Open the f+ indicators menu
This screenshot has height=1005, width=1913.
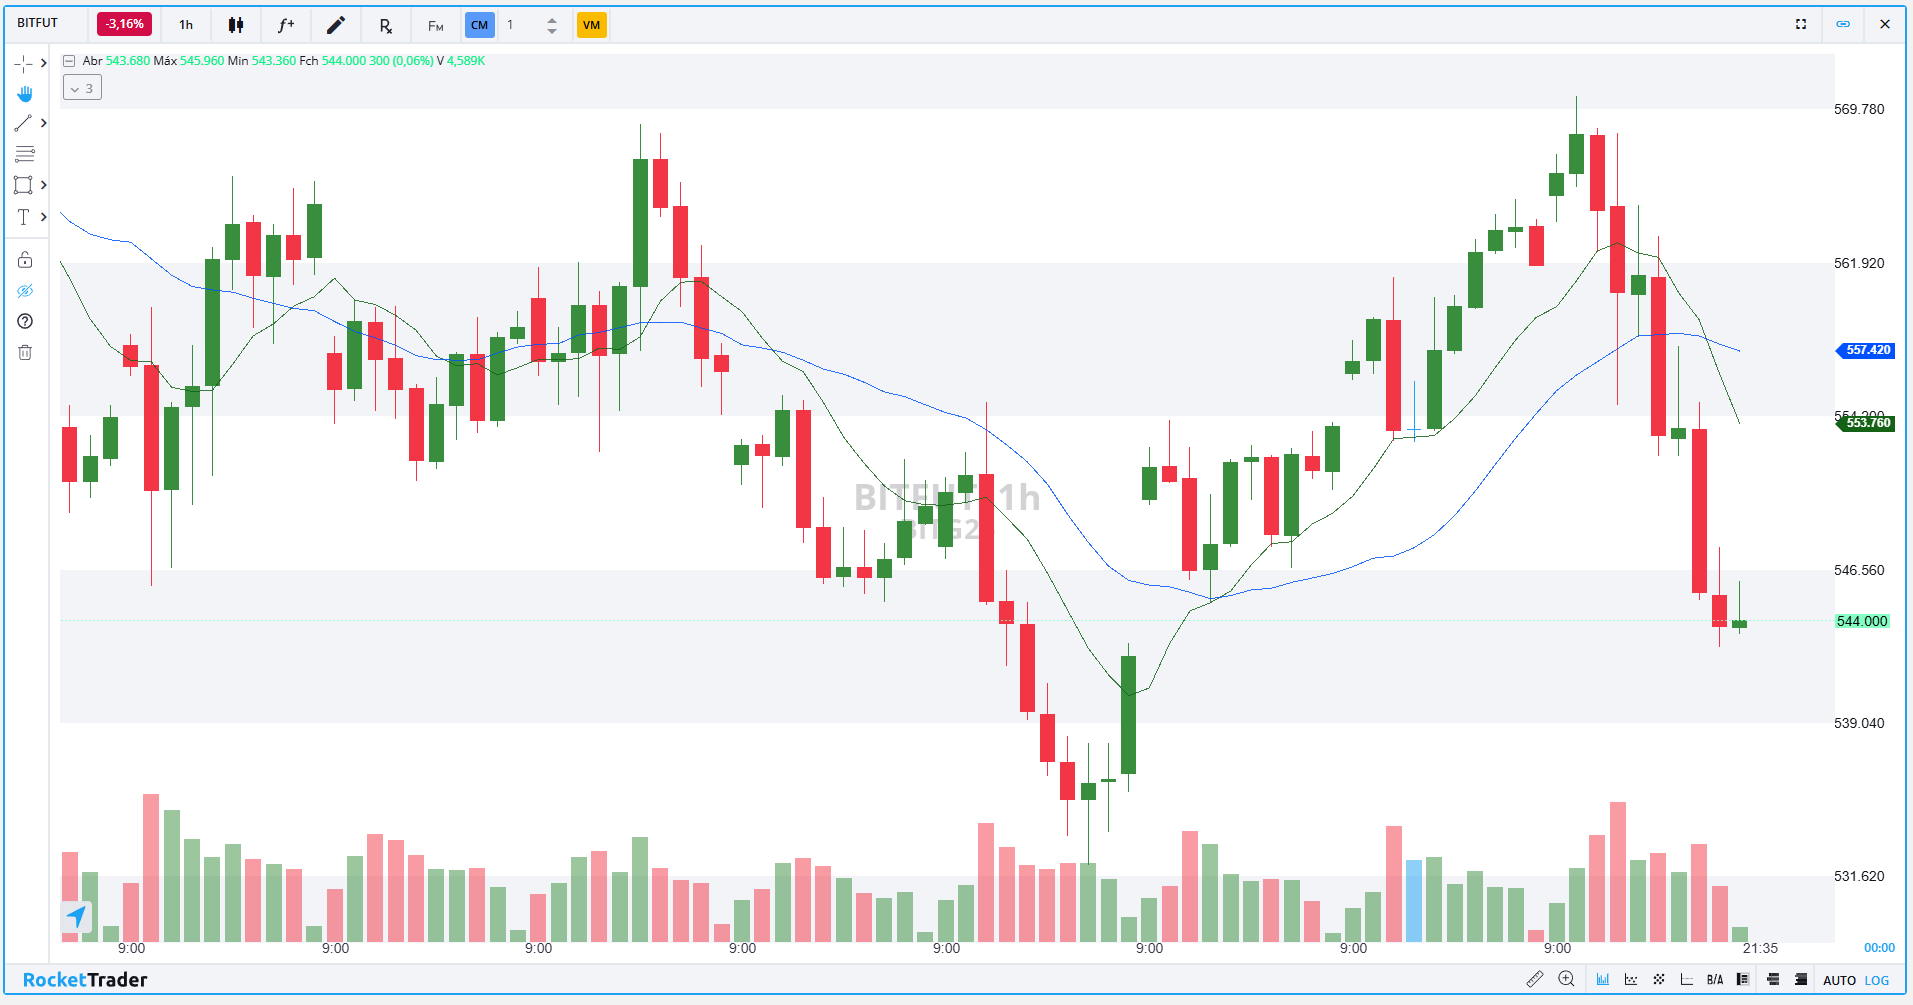coord(286,25)
